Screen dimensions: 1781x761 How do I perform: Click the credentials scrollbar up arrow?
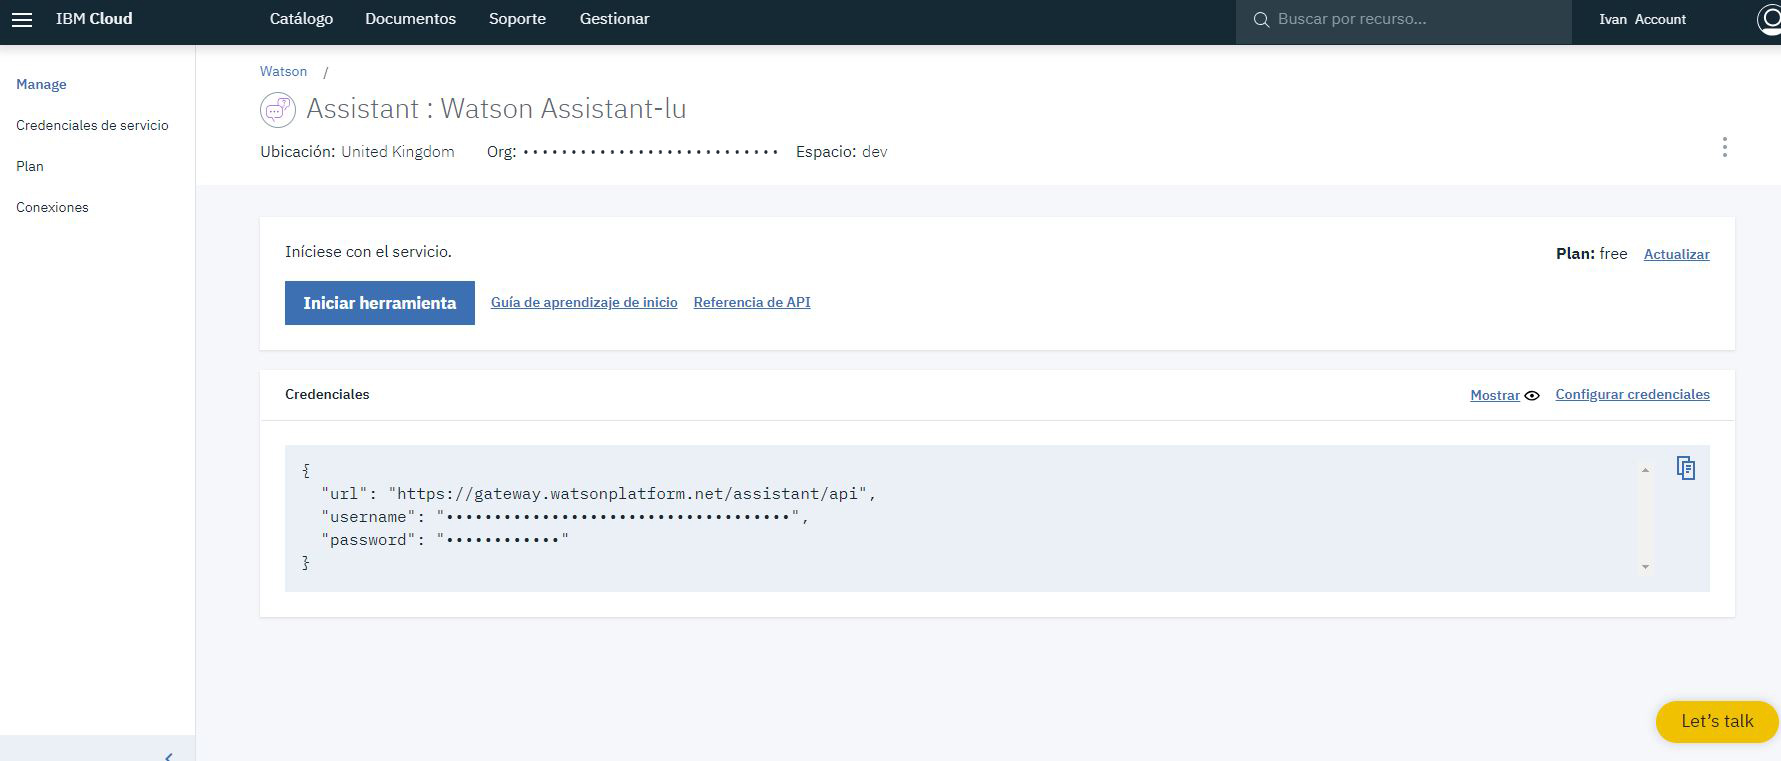pyautogui.click(x=1645, y=470)
